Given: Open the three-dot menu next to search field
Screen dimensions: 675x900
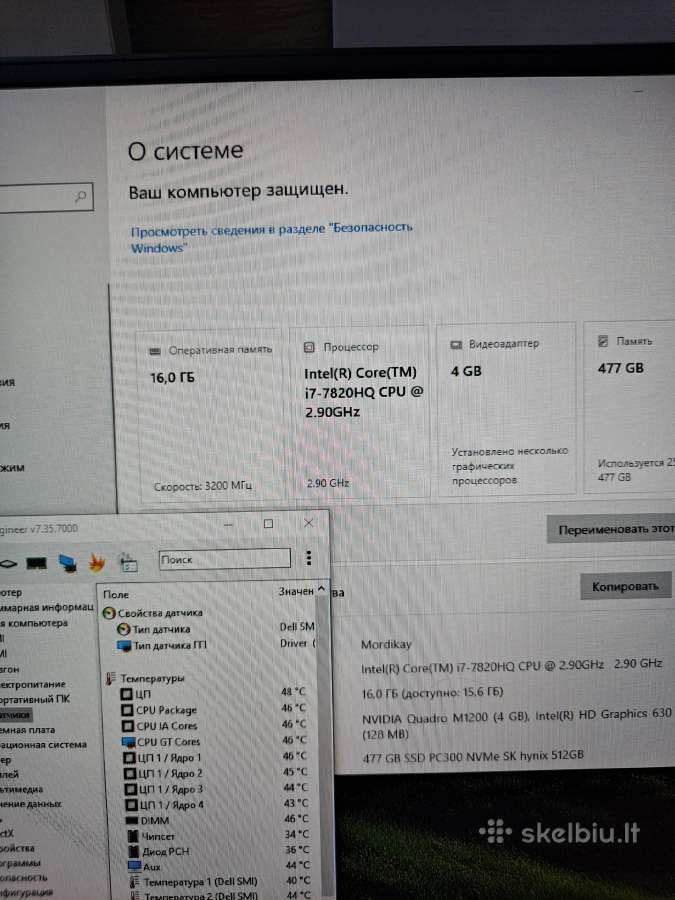Looking at the screenshot, I should point(309,557).
